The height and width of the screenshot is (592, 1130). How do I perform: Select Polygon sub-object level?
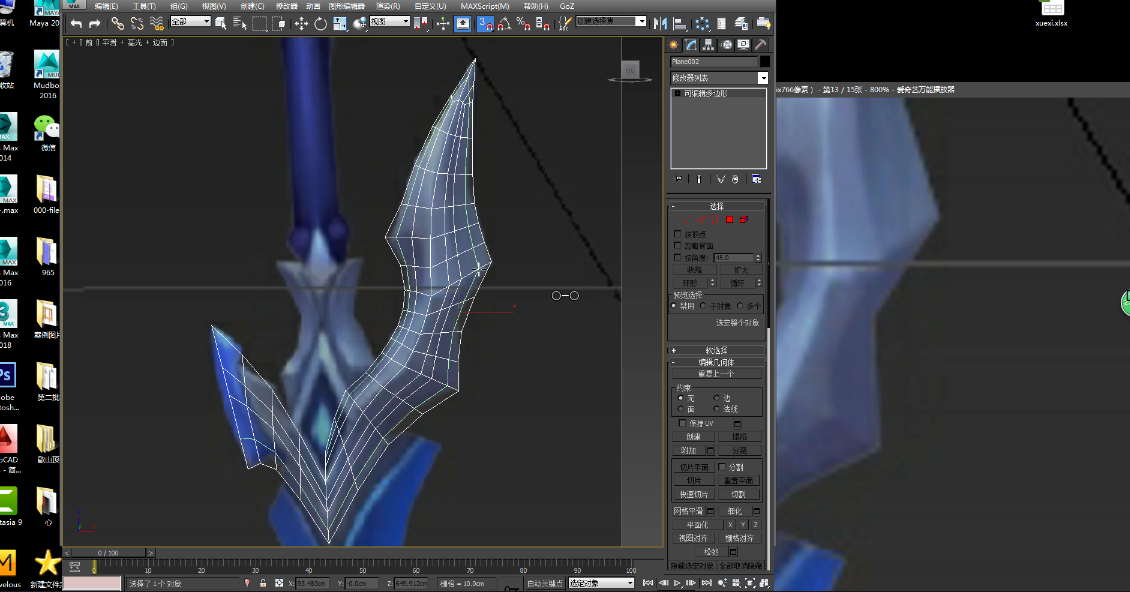coord(729,219)
